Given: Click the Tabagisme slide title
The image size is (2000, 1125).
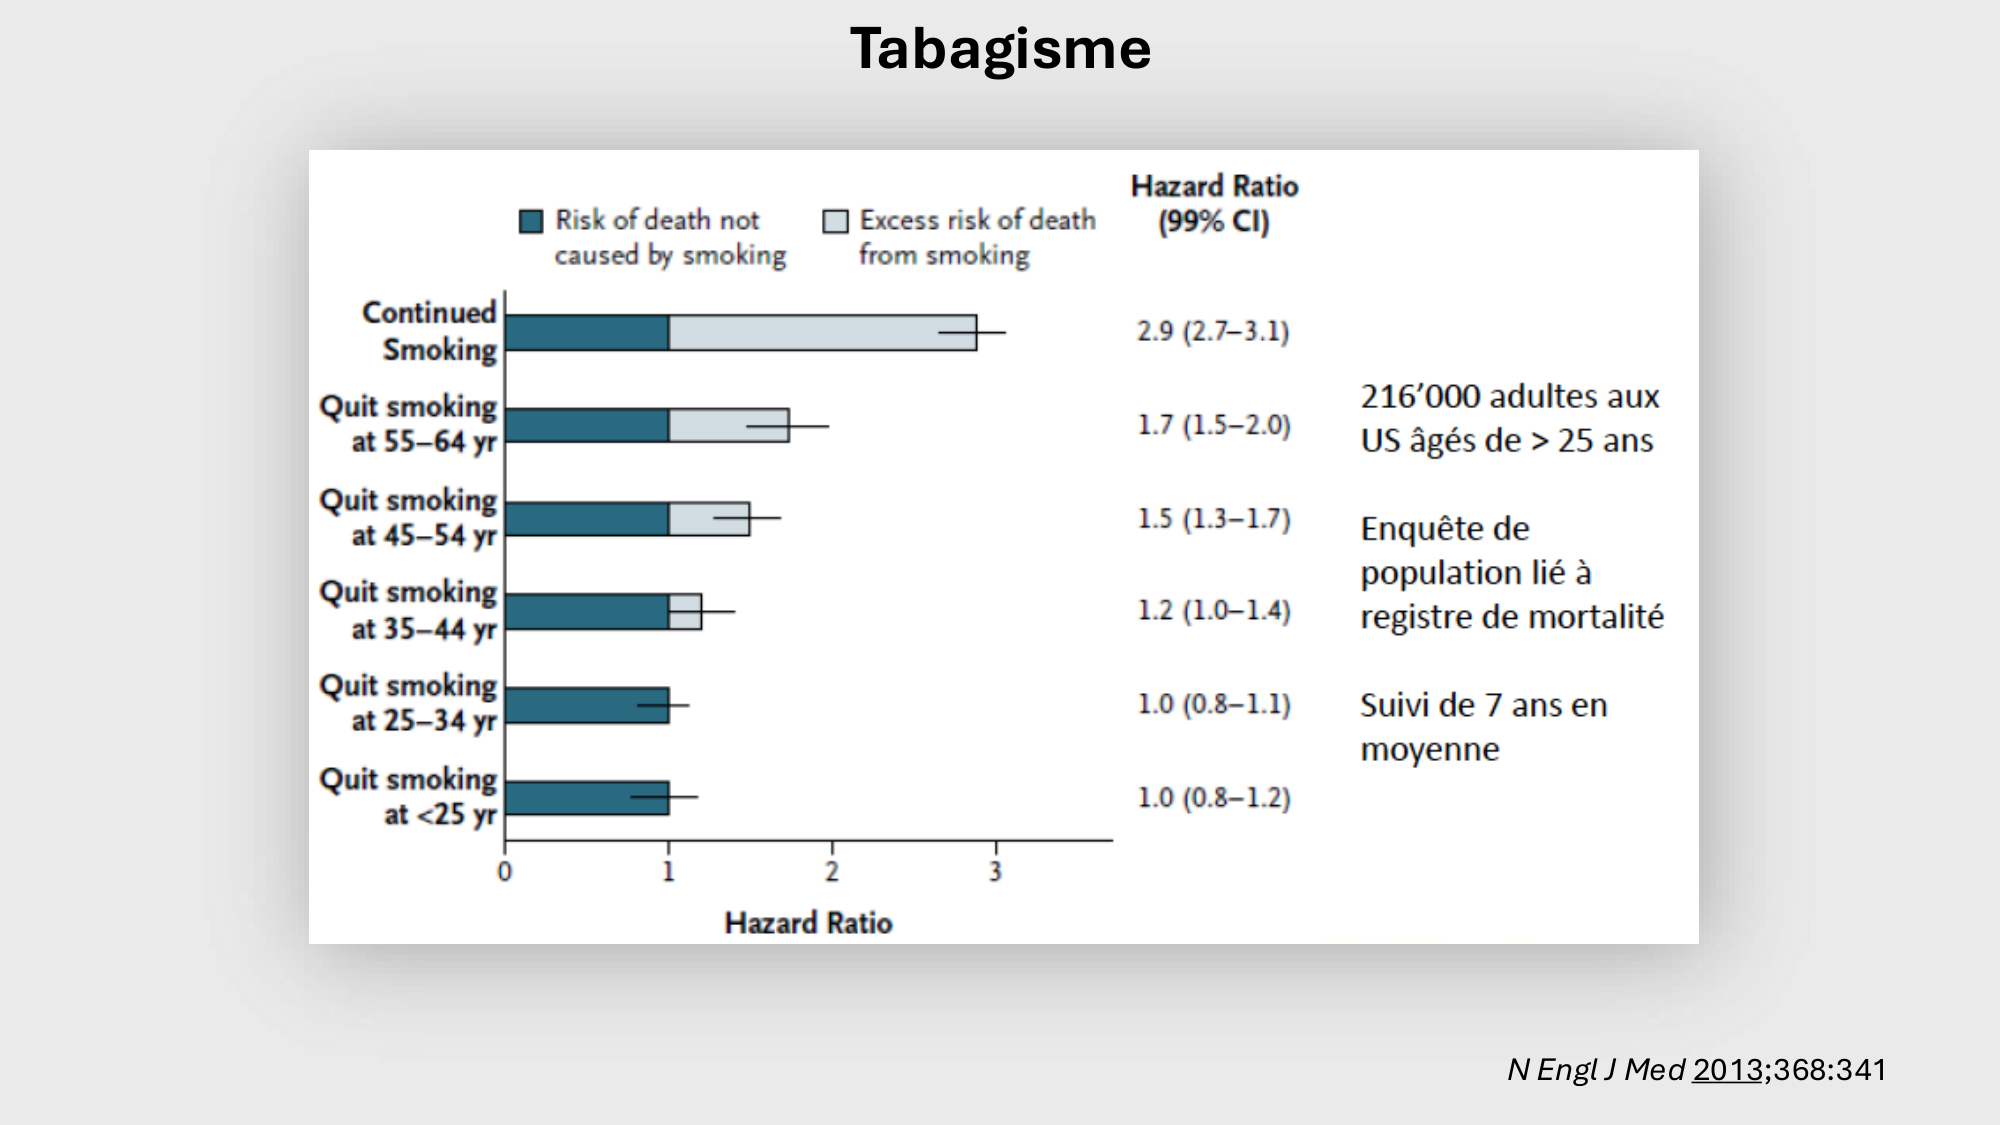Looking at the screenshot, I should tap(1000, 48).
